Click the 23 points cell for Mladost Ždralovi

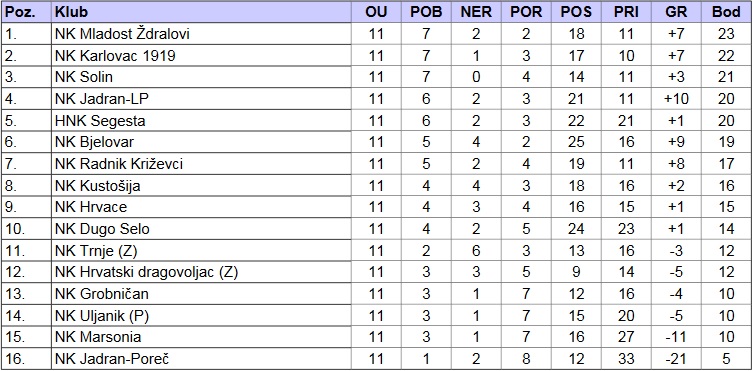pyautogui.click(x=726, y=34)
